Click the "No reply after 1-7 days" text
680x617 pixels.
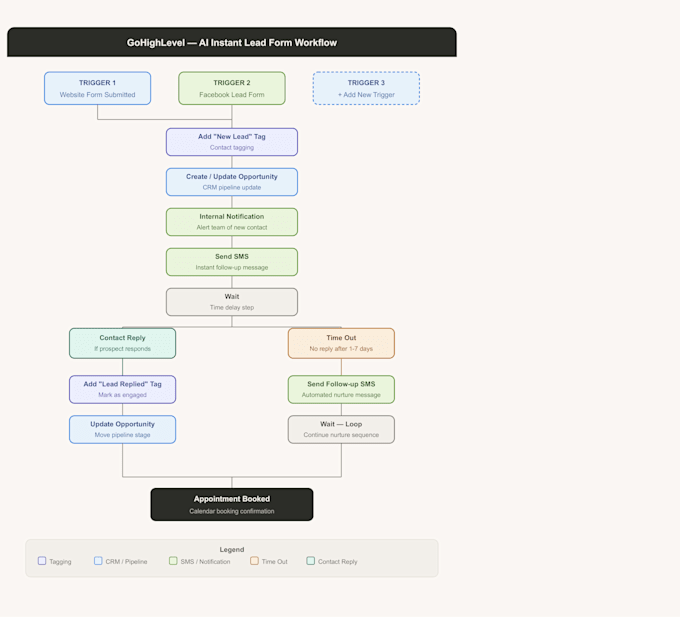tap(341, 349)
